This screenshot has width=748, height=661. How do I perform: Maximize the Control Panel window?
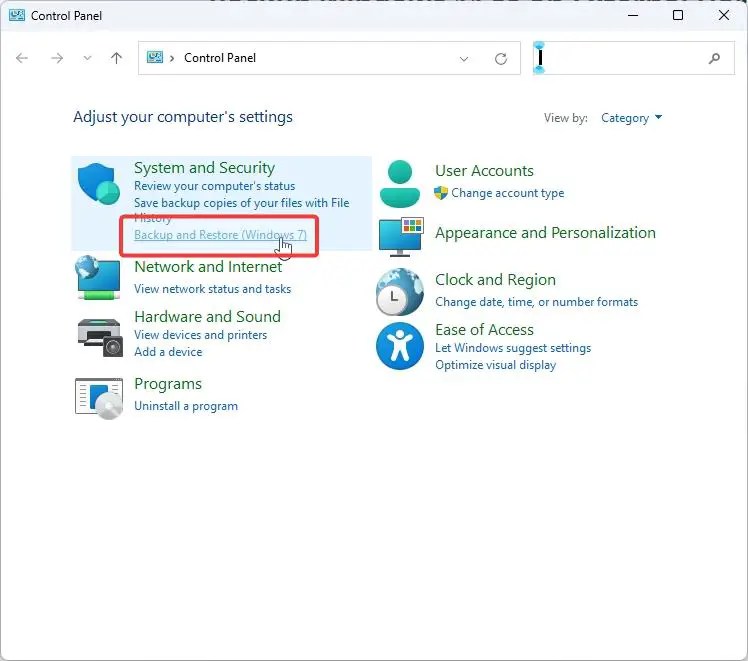tap(678, 15)
